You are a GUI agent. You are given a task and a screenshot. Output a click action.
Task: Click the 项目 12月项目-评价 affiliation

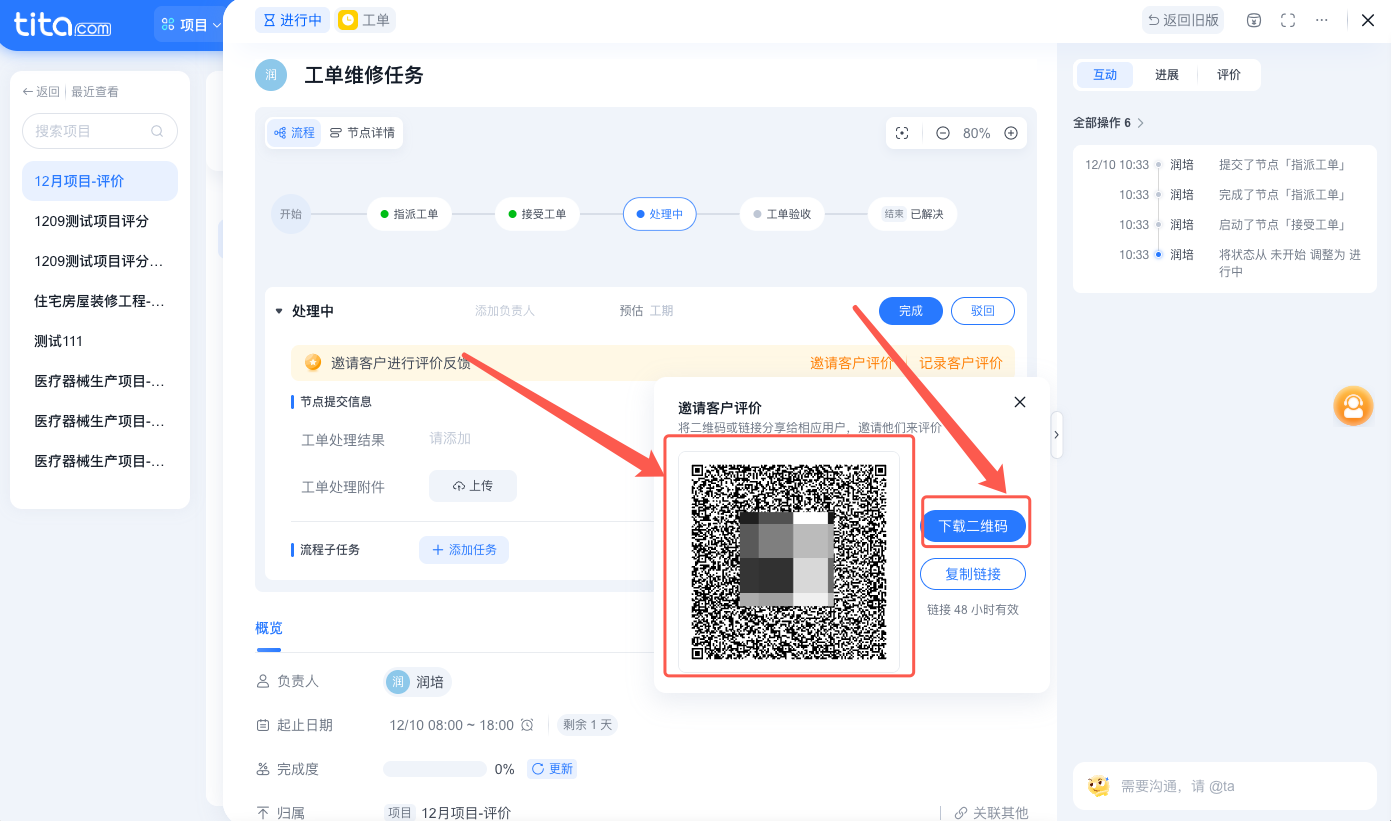448,813
